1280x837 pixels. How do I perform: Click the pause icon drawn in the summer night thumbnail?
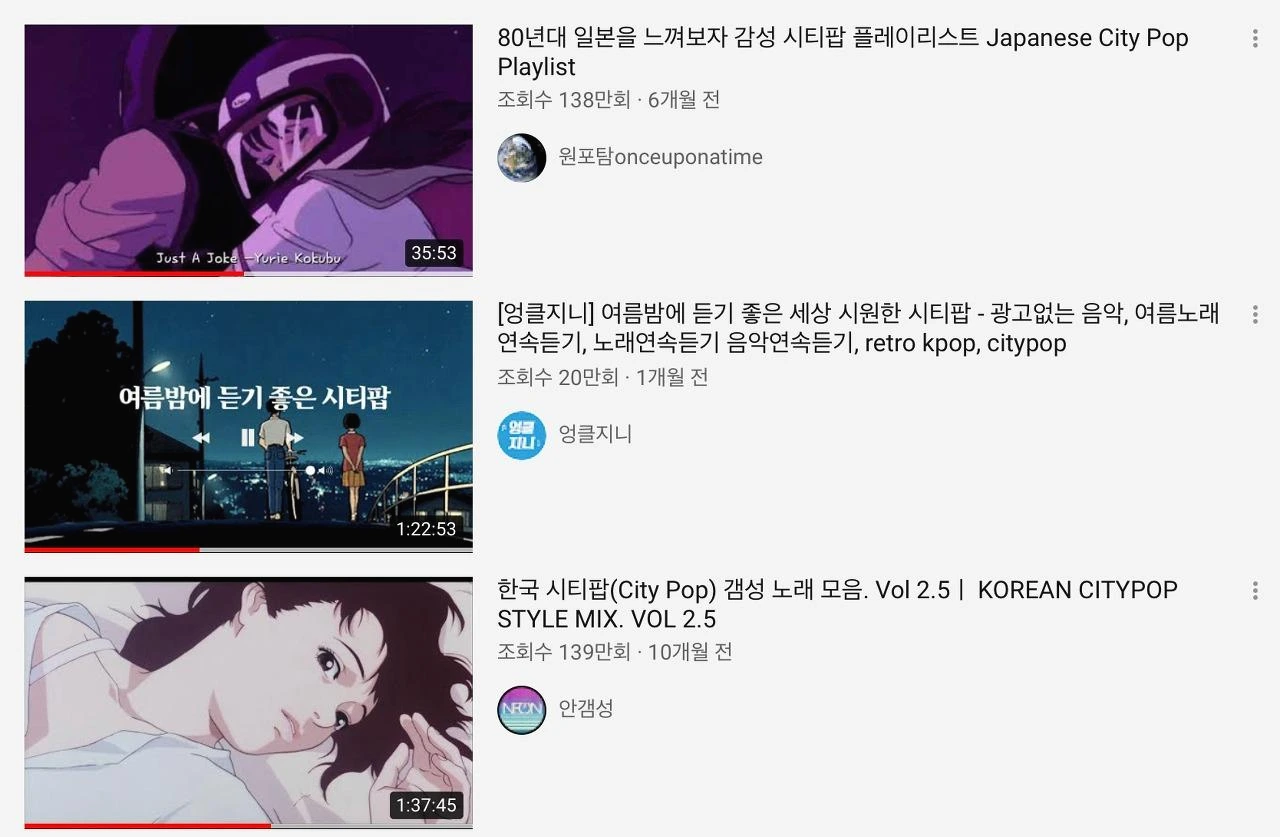click(247, 437)
